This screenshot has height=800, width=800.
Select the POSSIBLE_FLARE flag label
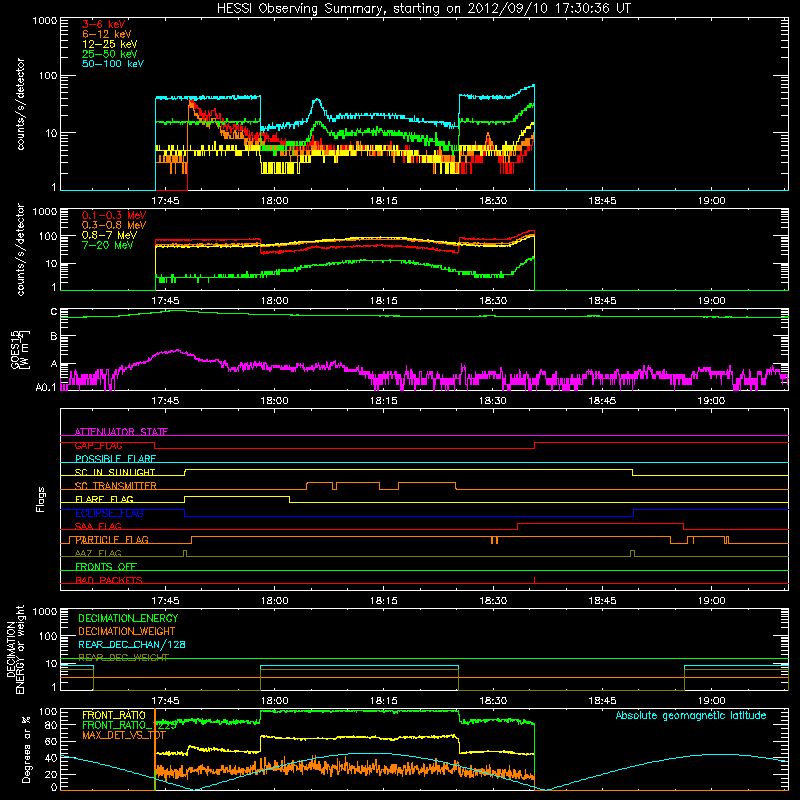tap(115, 459)
